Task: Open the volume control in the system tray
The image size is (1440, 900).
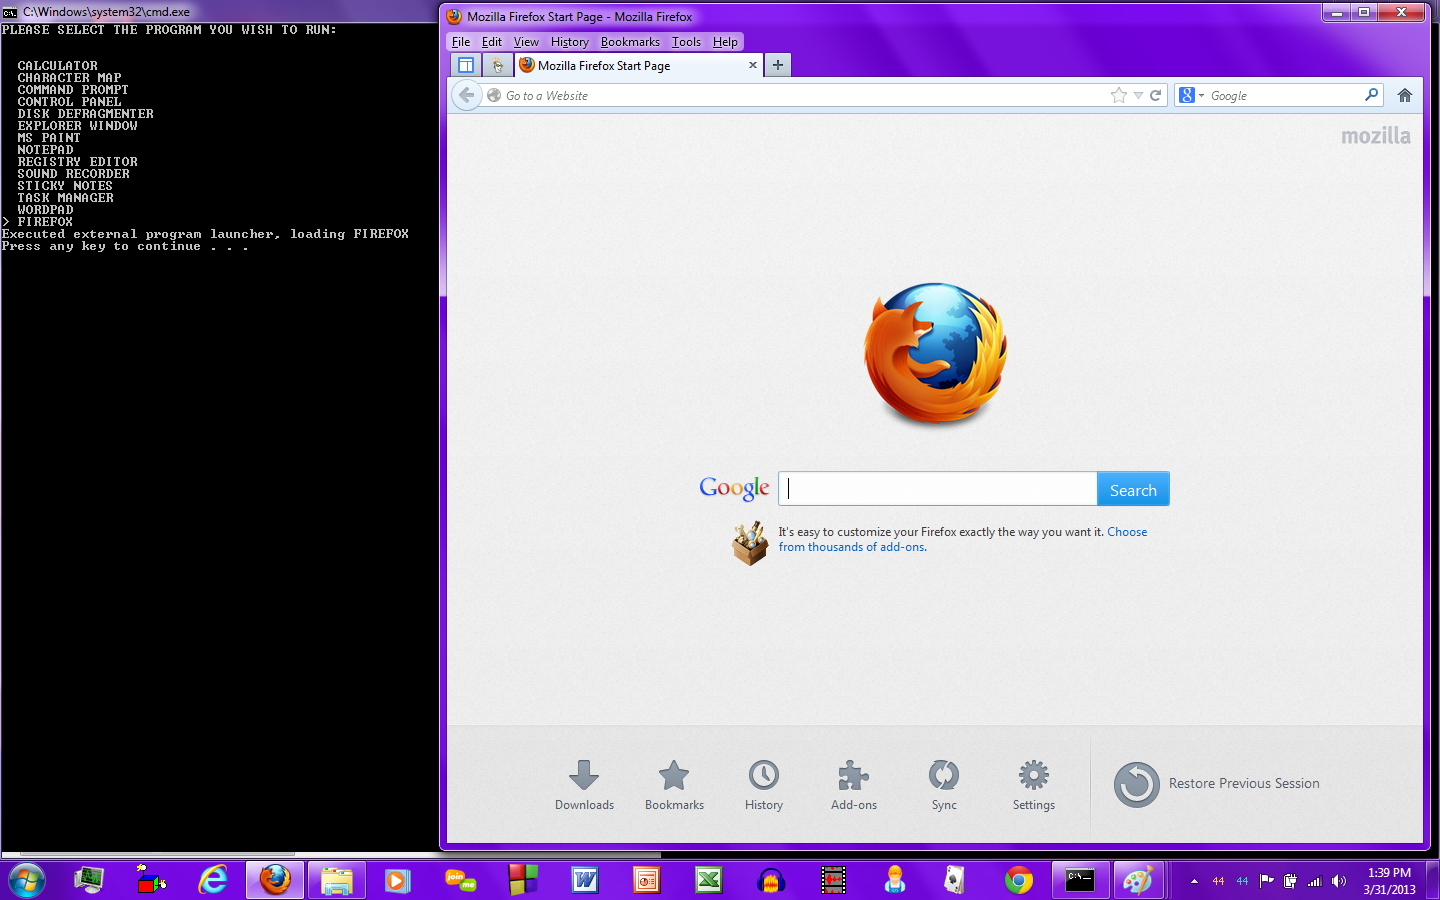Action: [x=1339, y=881]
